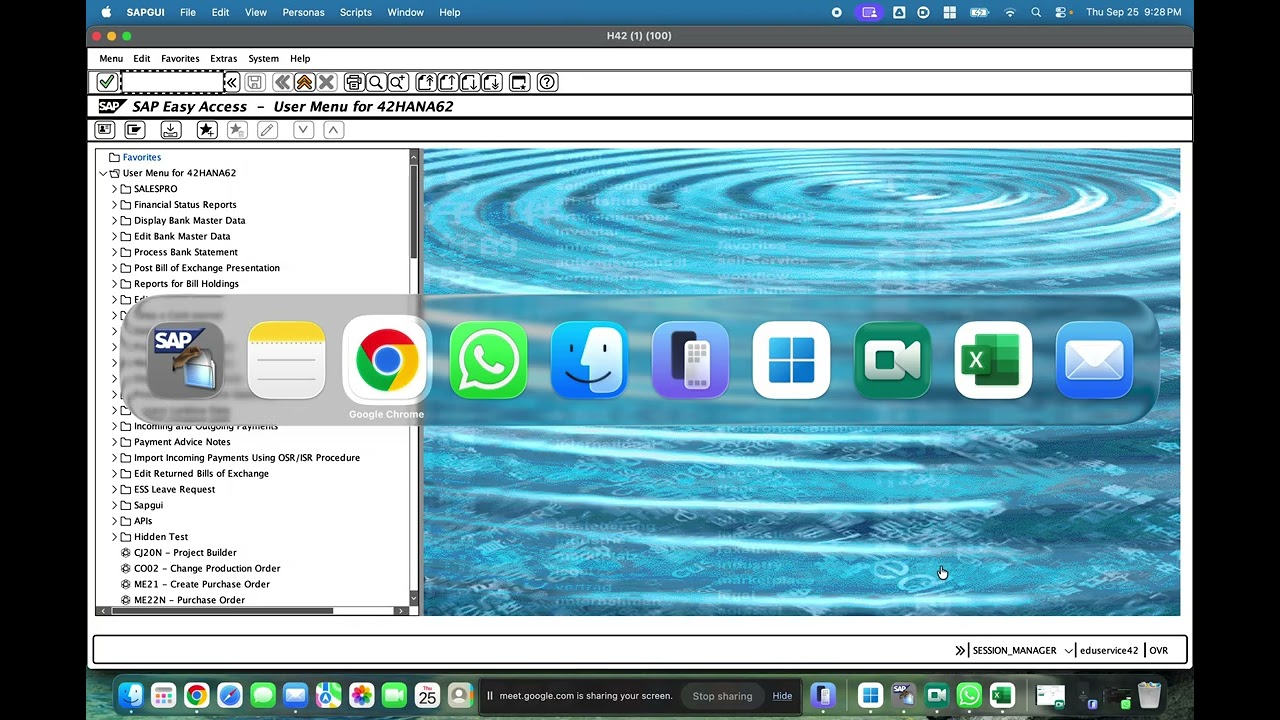
Task: Click the SAP Business Workplace download icon
Action: pyautogui.click(x=170, y=130)
